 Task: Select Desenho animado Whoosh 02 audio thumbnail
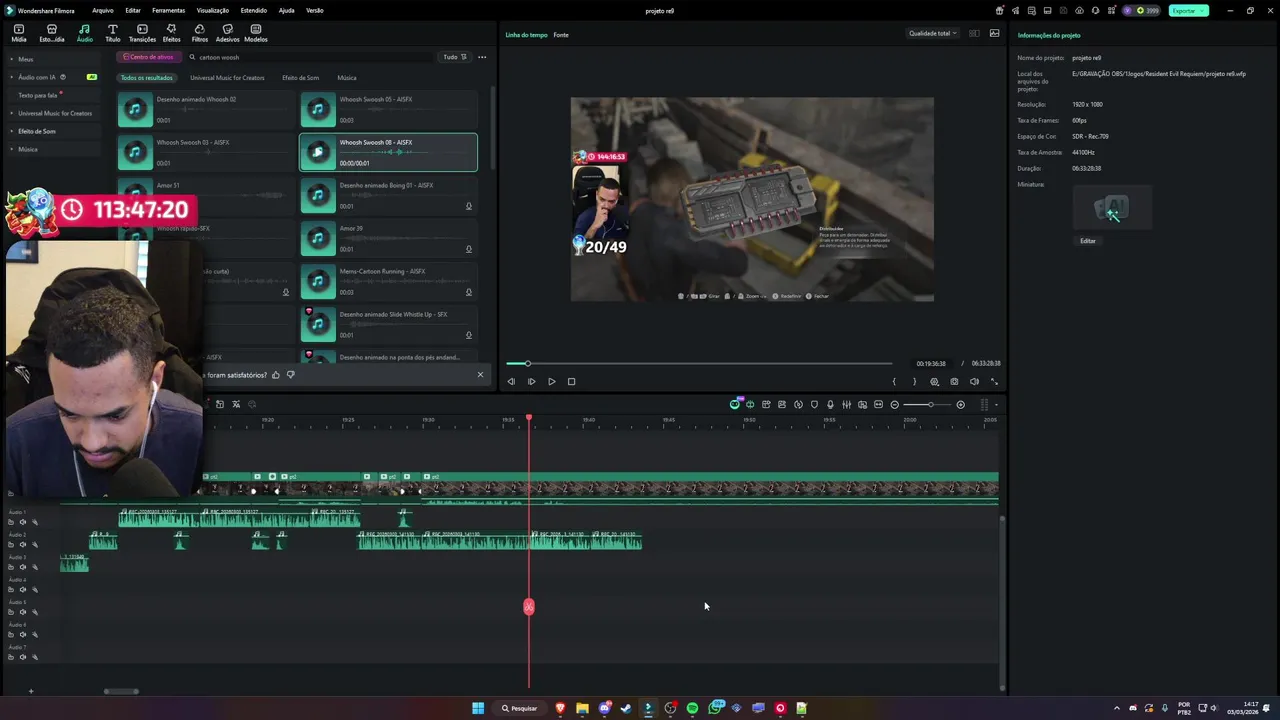[x=135, y=109]
